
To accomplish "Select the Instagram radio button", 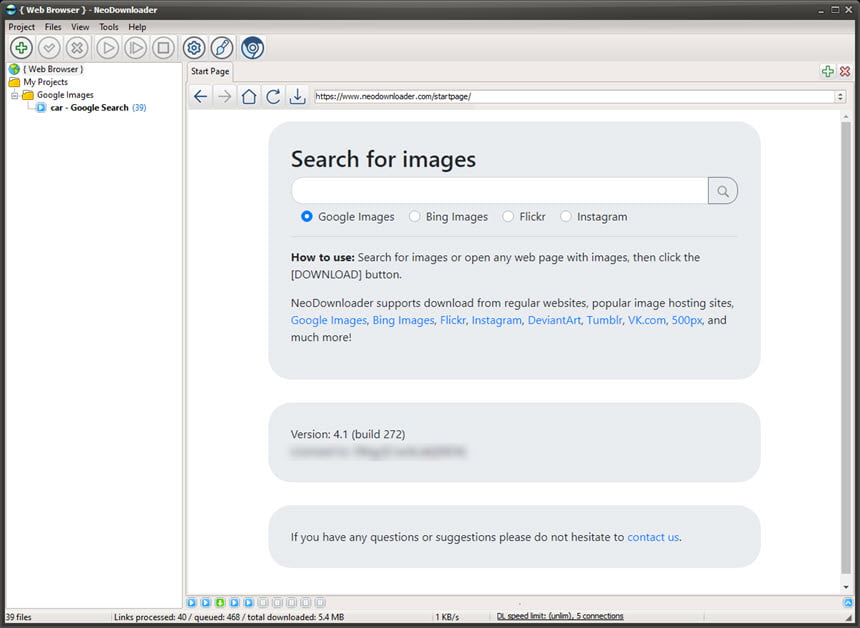I will 565,217.
